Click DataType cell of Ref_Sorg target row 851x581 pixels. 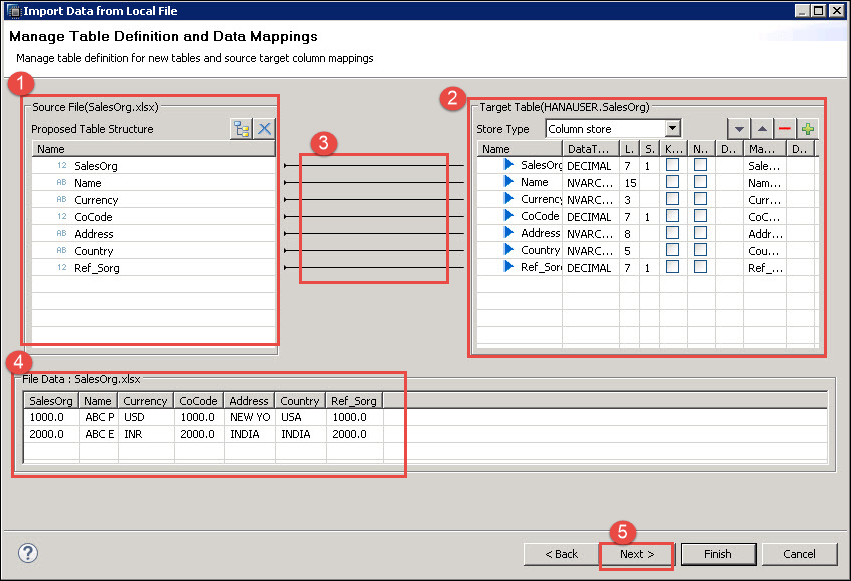tap(590, 267)
